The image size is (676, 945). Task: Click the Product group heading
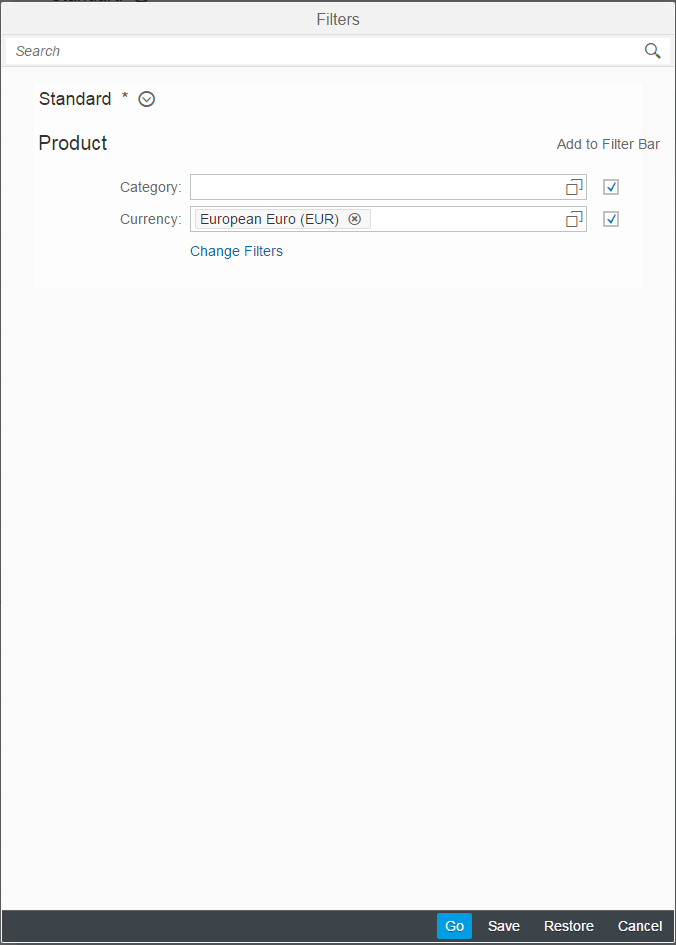[73, 143]
